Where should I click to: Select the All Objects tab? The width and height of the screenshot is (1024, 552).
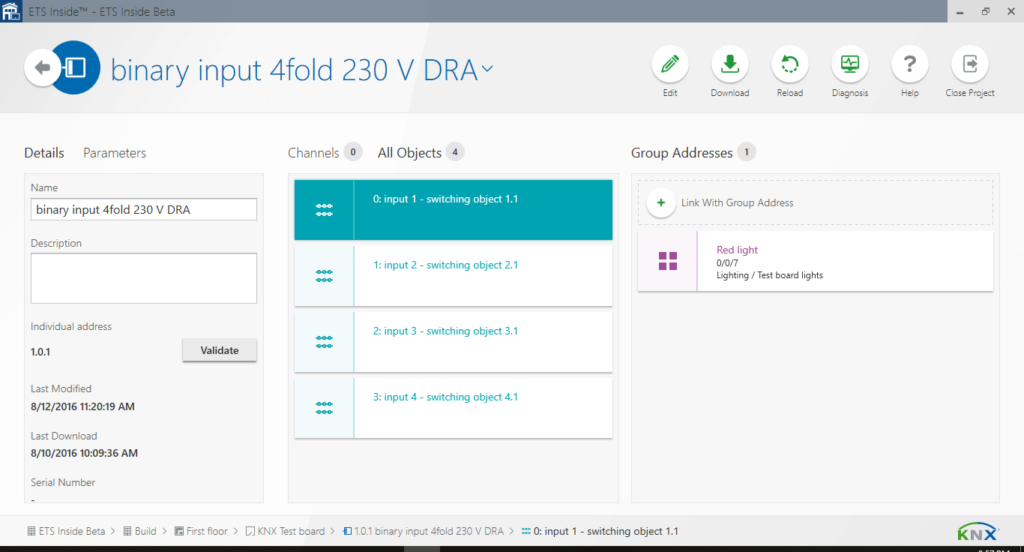pyautogui.click(x=409, y=153)
